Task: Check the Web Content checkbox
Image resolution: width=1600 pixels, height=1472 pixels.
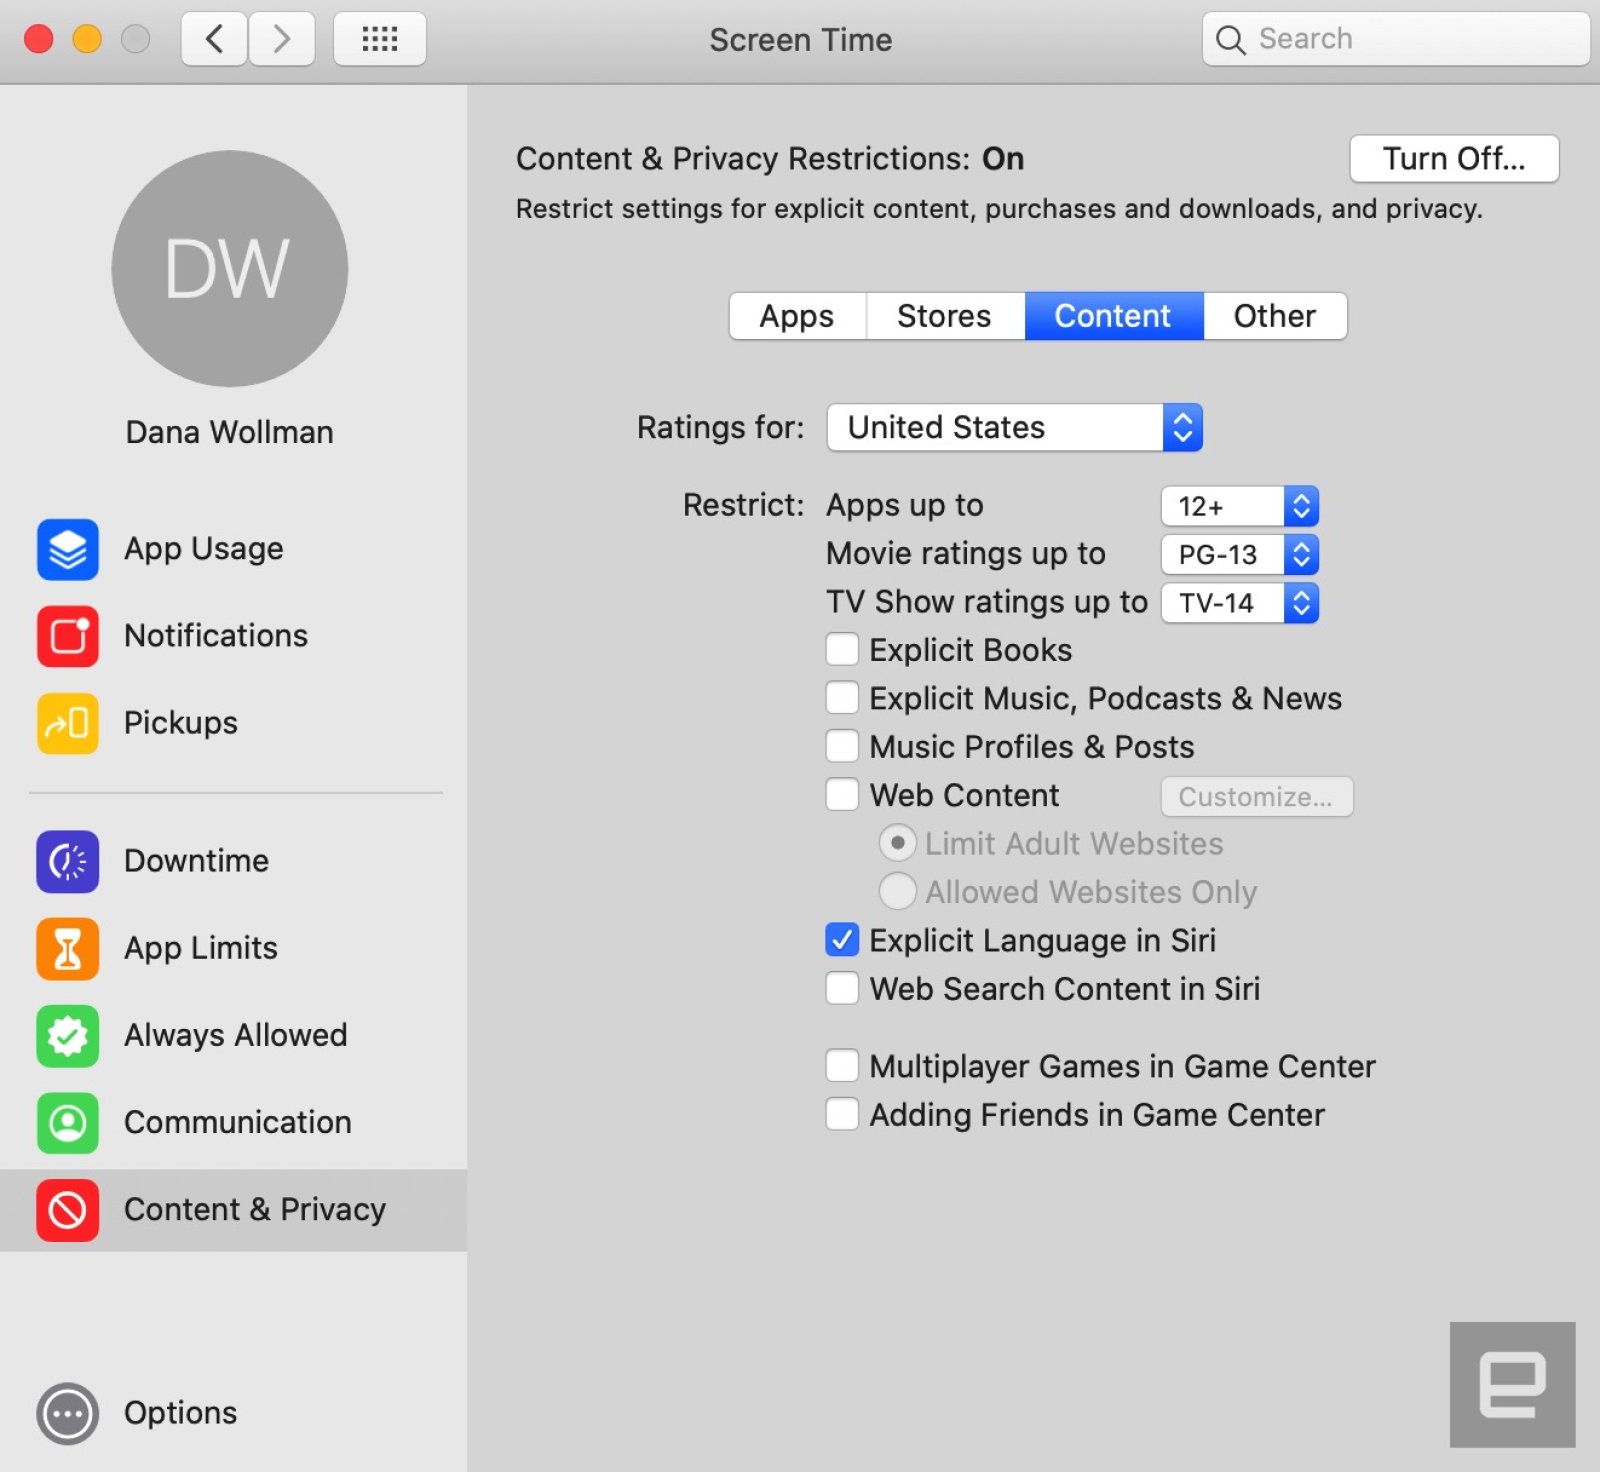Action: click(842, 795)
